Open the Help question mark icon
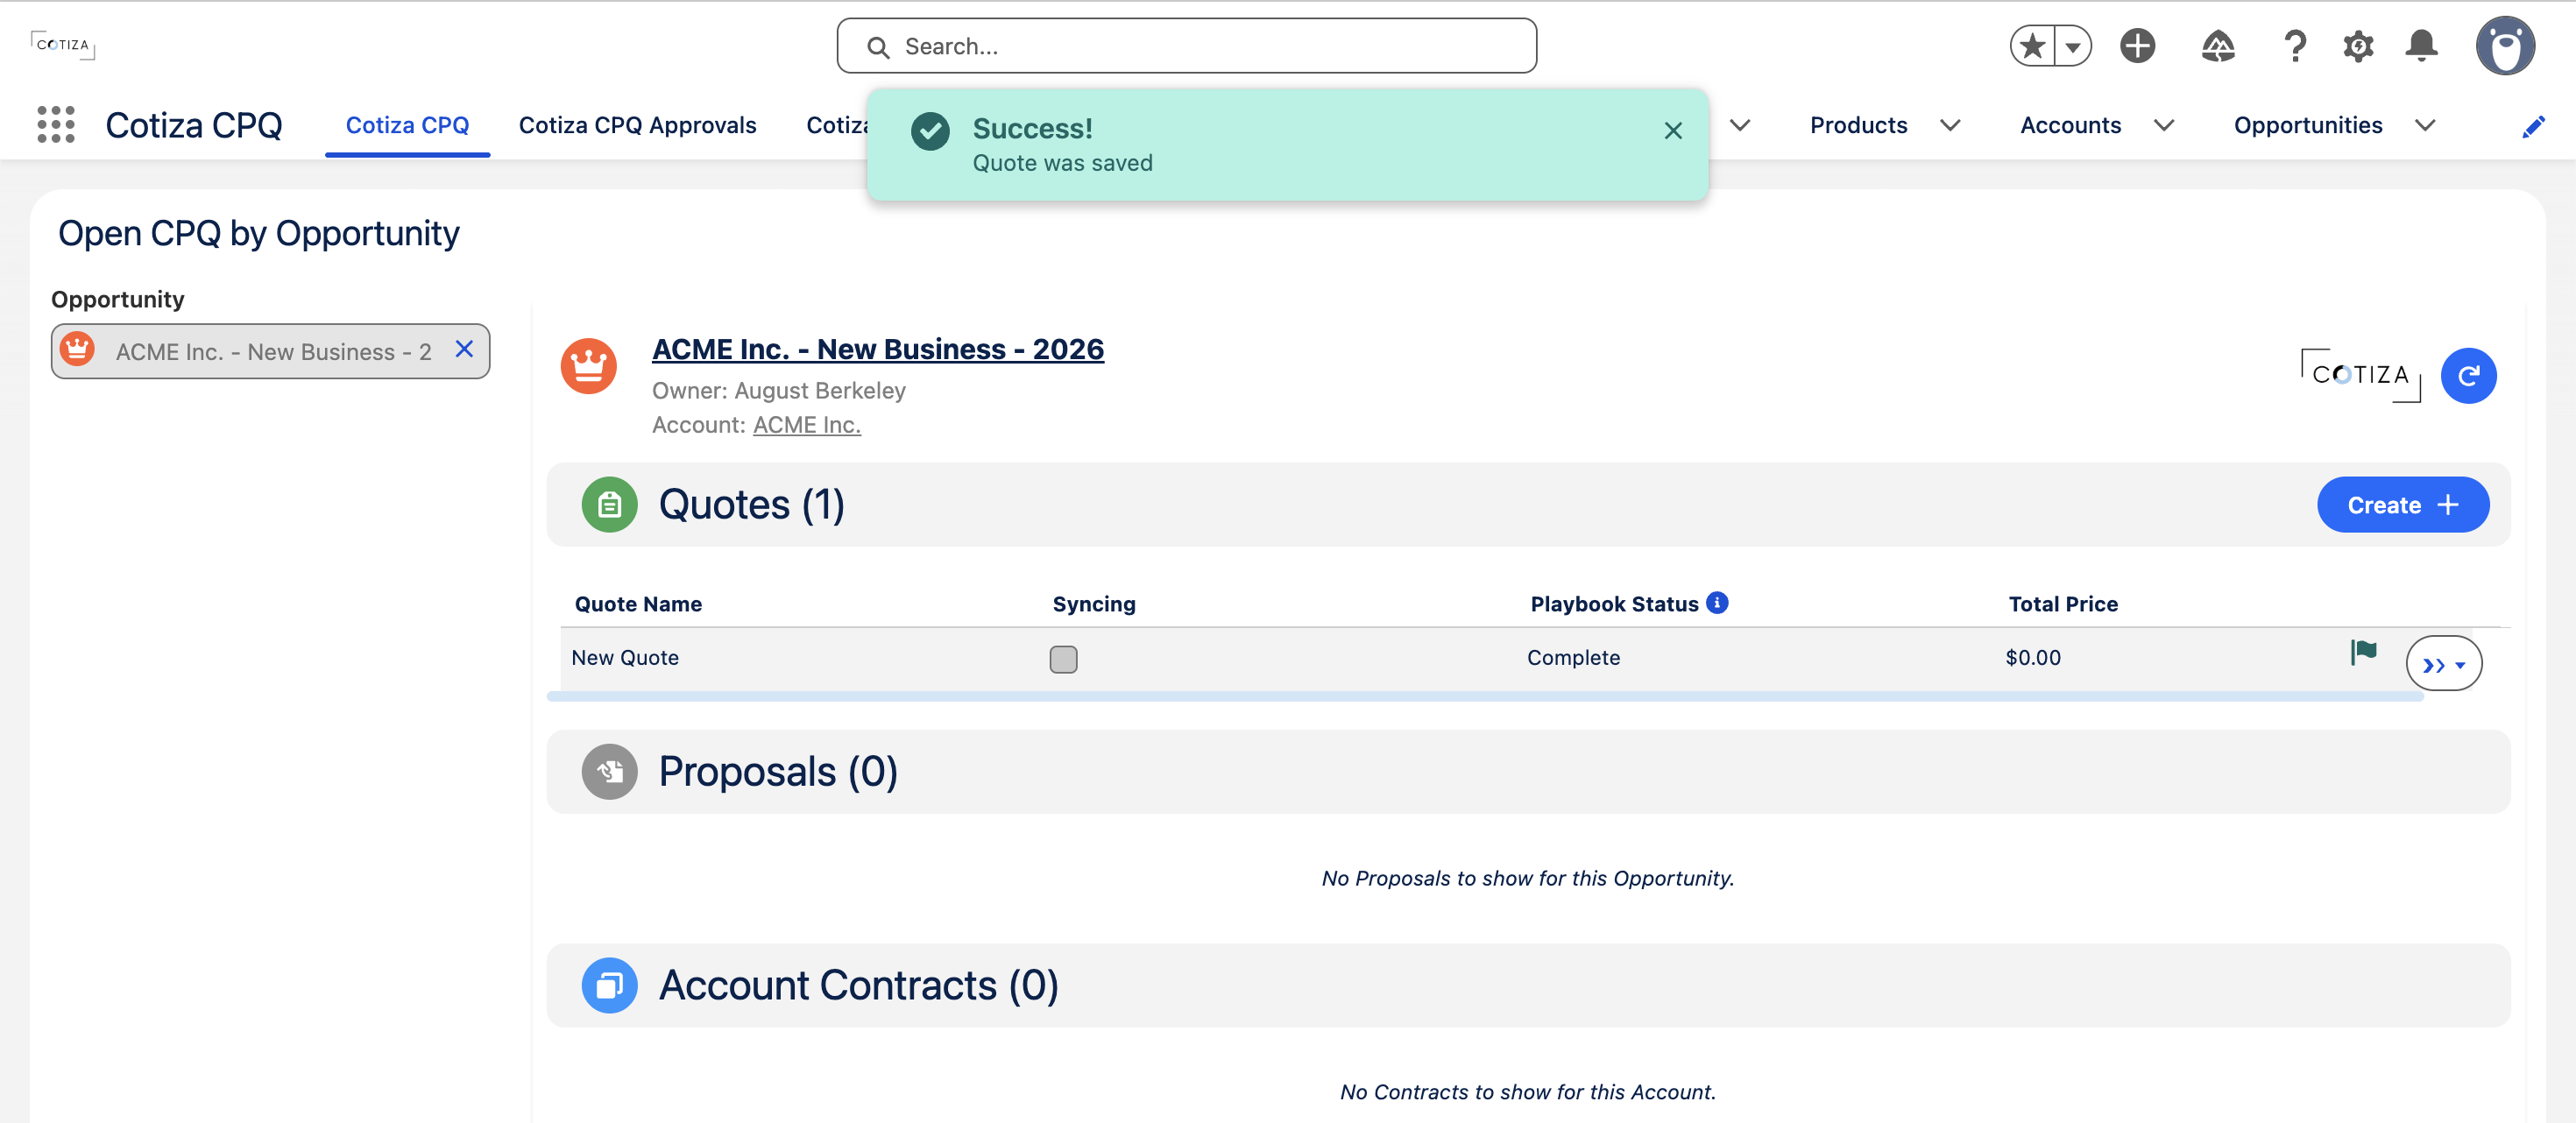 [2295, 46]
